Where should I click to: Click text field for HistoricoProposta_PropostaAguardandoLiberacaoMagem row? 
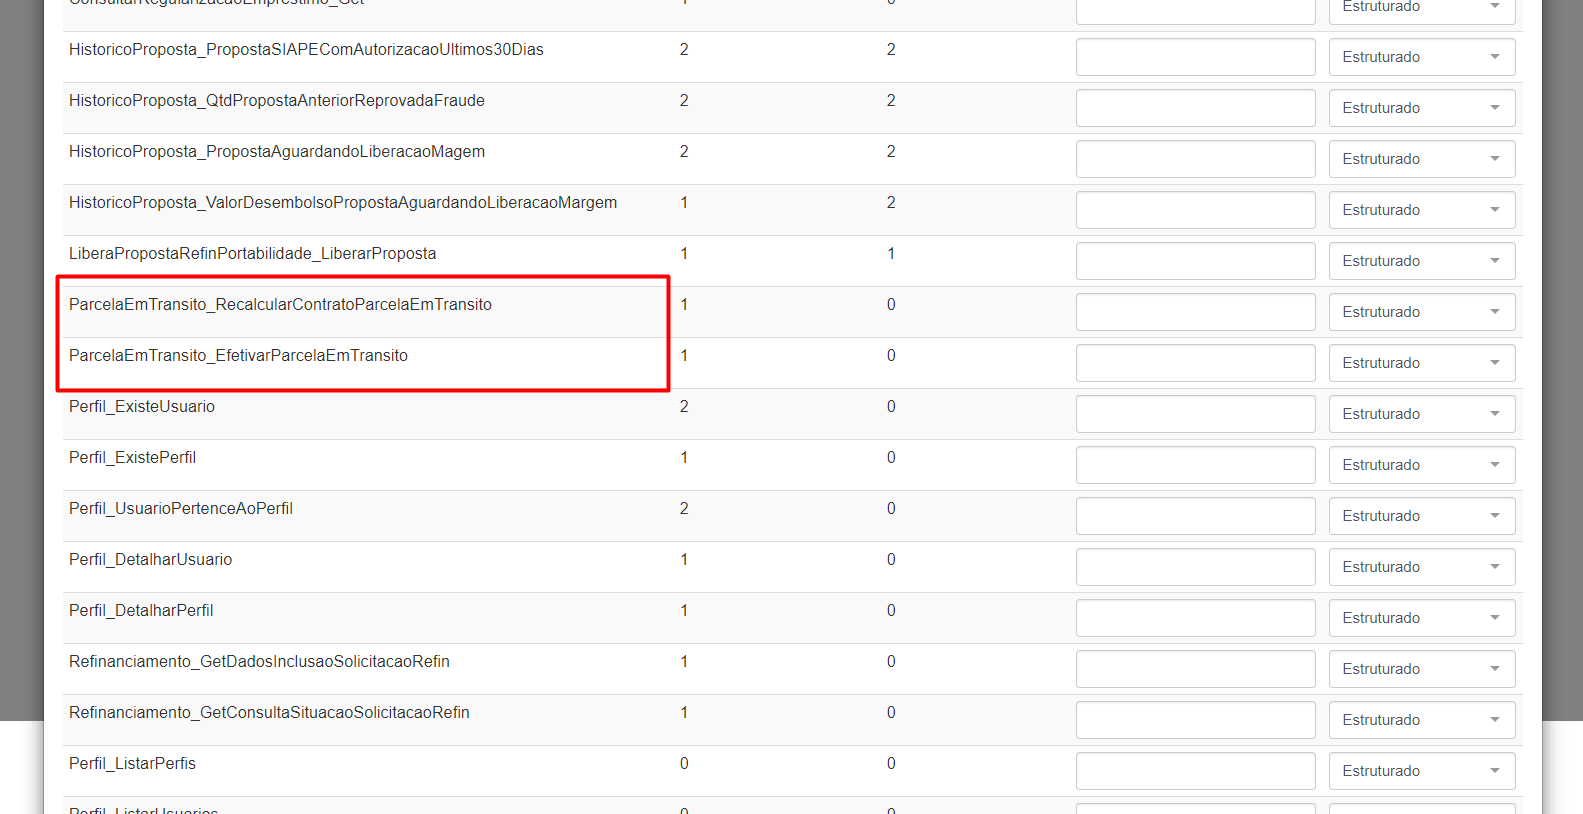1195,159
